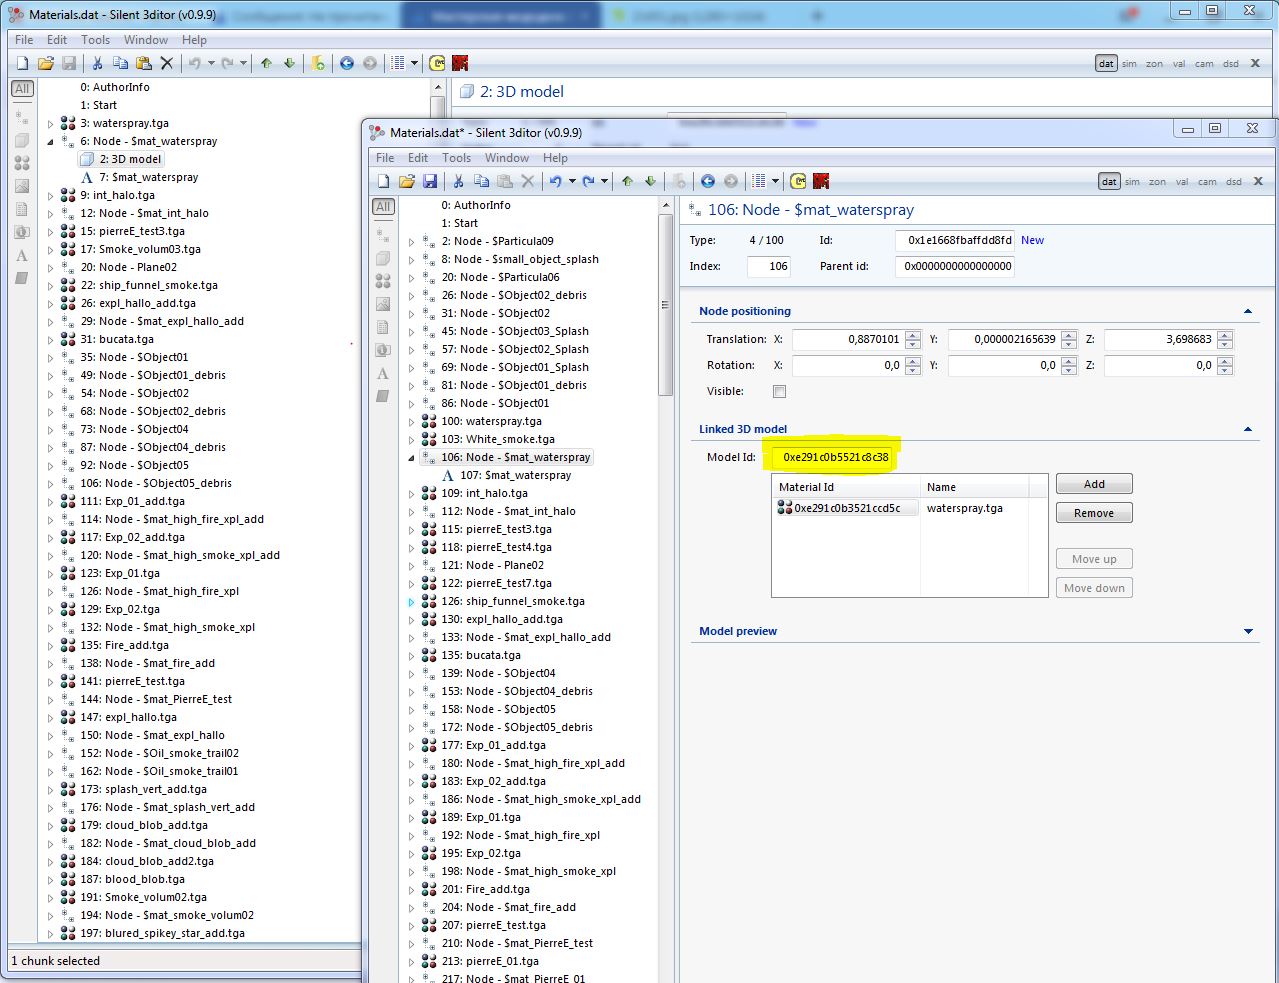
Task: Open Tools menu in back window
Action: 96,40
